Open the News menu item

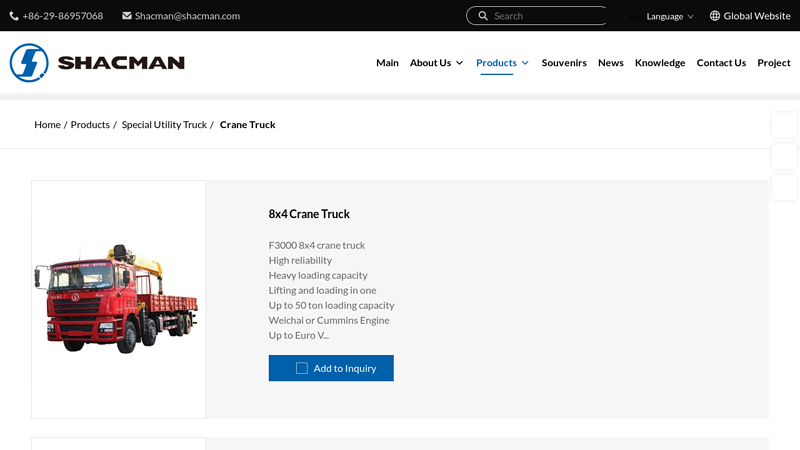tap(611, 63)
